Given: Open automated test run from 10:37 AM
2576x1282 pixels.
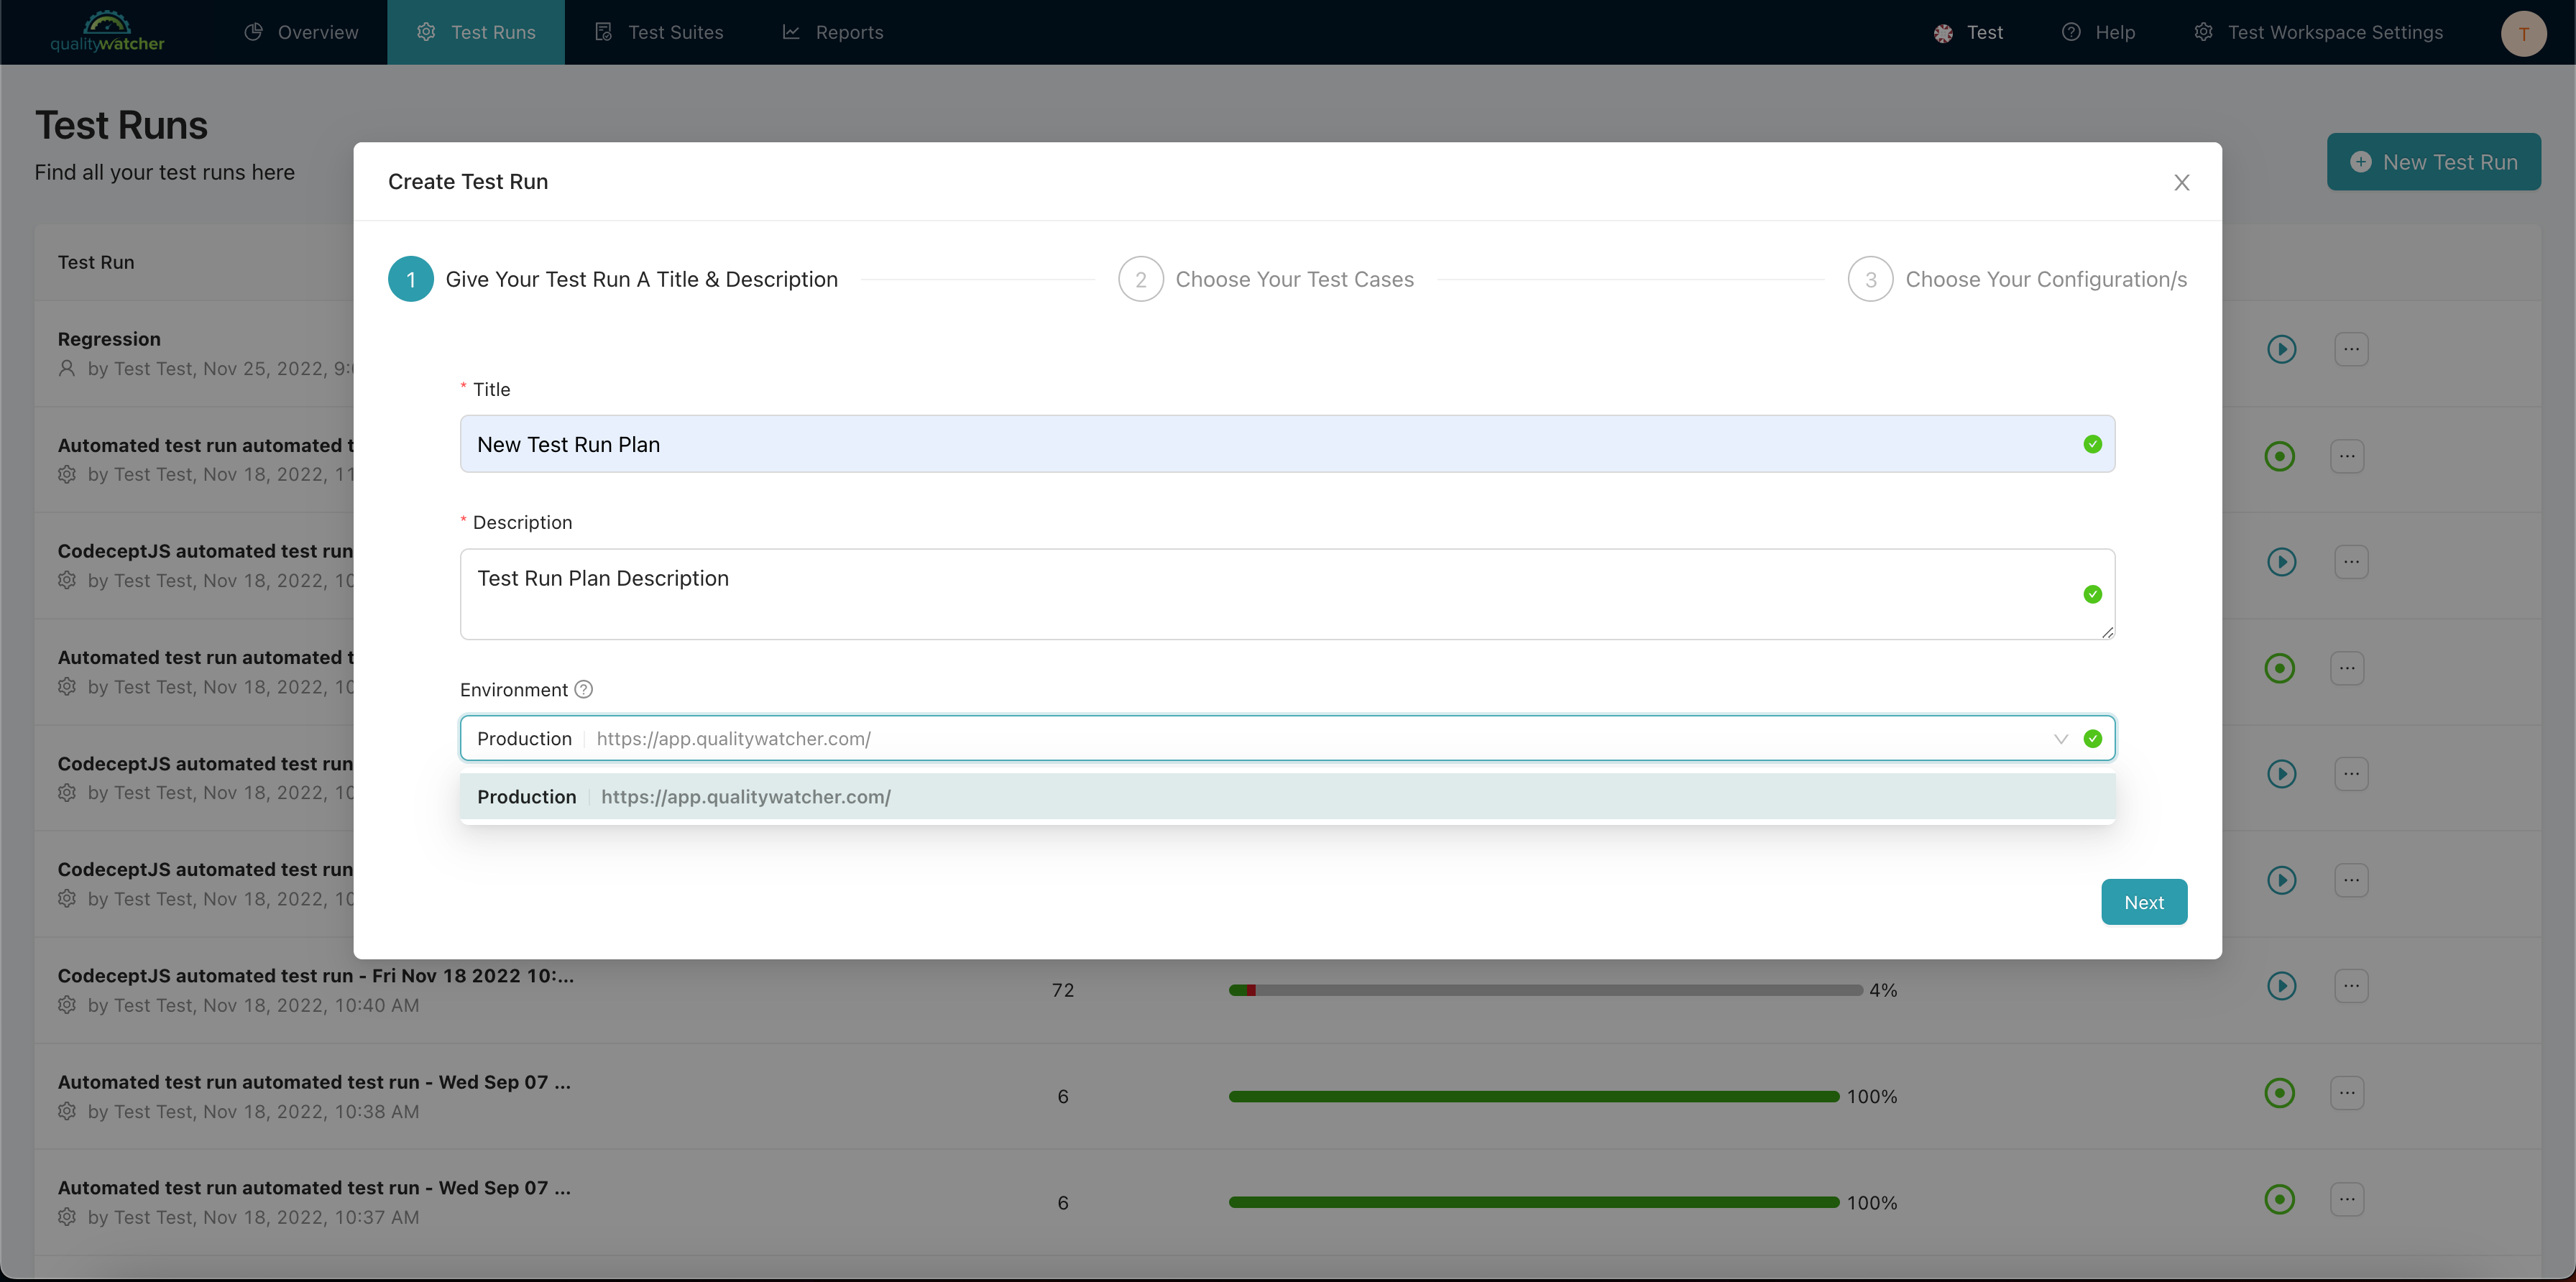Looking at the screenshot, I should coord(314,1188).
